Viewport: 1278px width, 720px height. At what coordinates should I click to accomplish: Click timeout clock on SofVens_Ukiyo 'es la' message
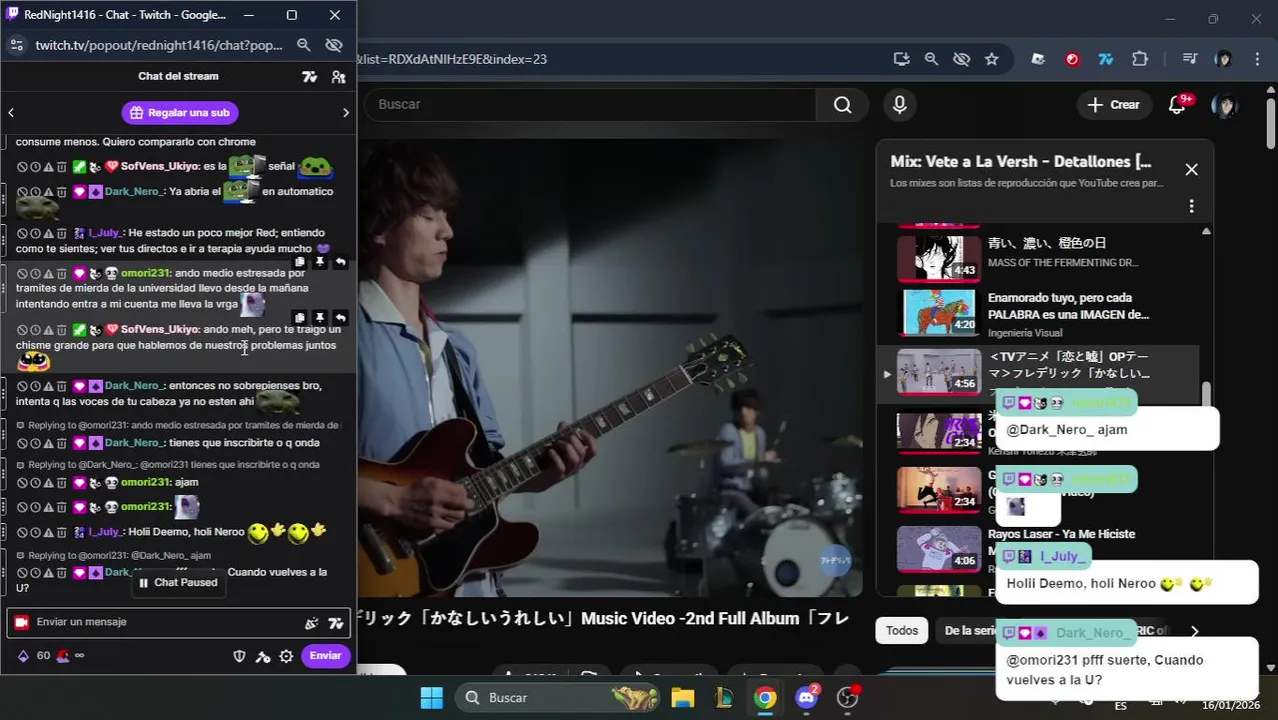[x=35, y=167]
